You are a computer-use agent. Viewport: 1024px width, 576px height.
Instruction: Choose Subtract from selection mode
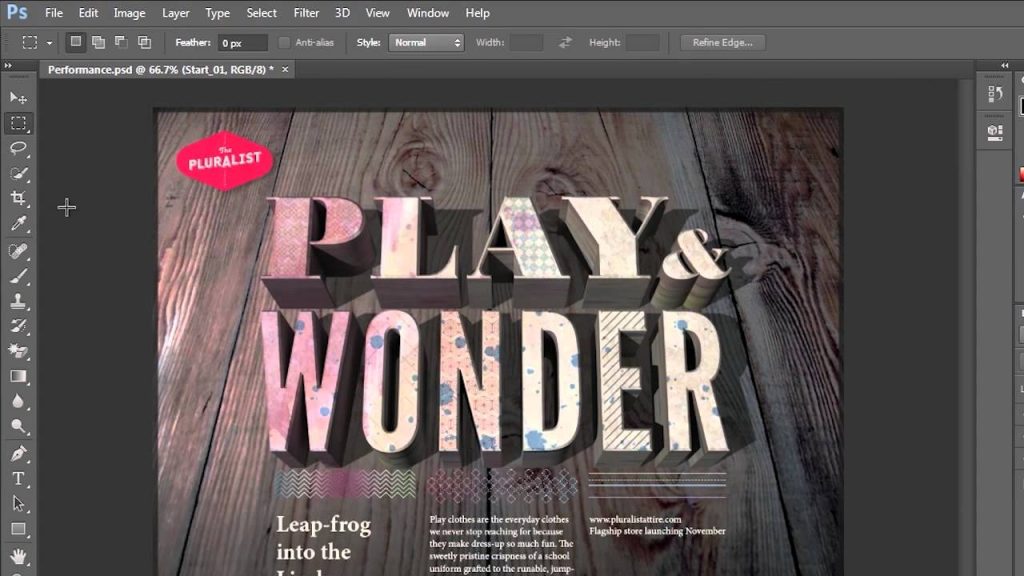pos(121,43)
